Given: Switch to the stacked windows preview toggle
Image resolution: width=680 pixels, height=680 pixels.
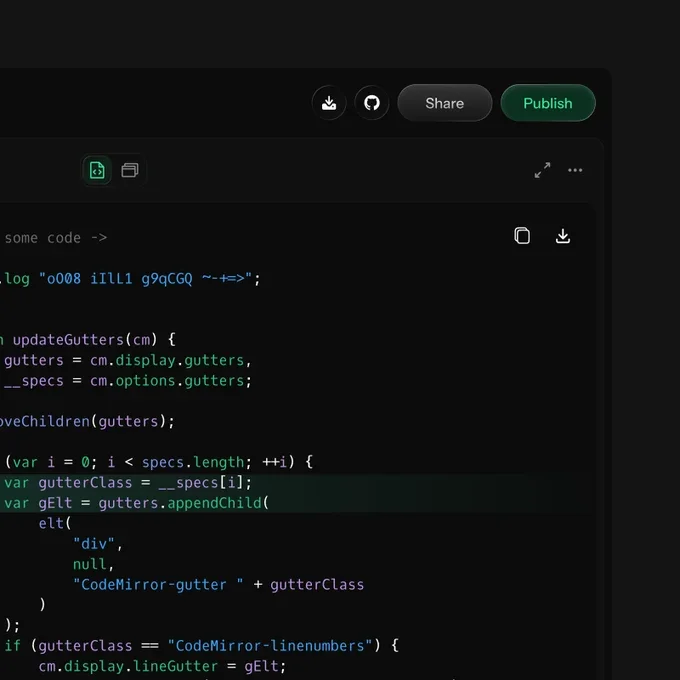Looking at the screenshot, I should tap(130, 170).
